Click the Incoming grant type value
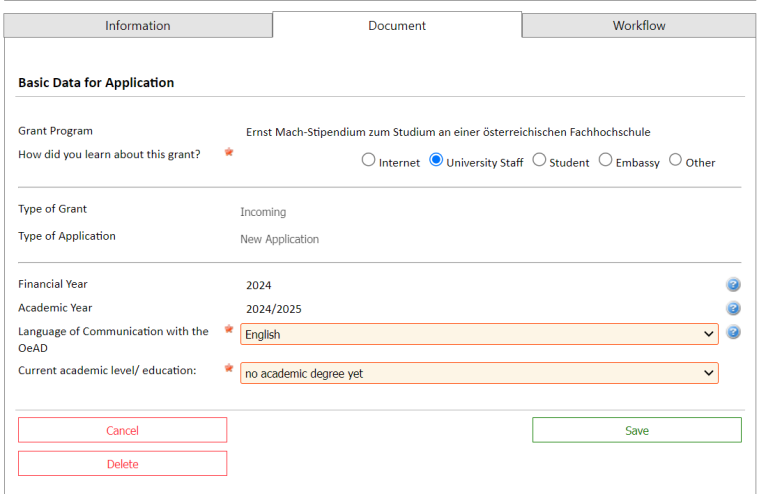Screen dimensions: 773x494 [263, 212]
